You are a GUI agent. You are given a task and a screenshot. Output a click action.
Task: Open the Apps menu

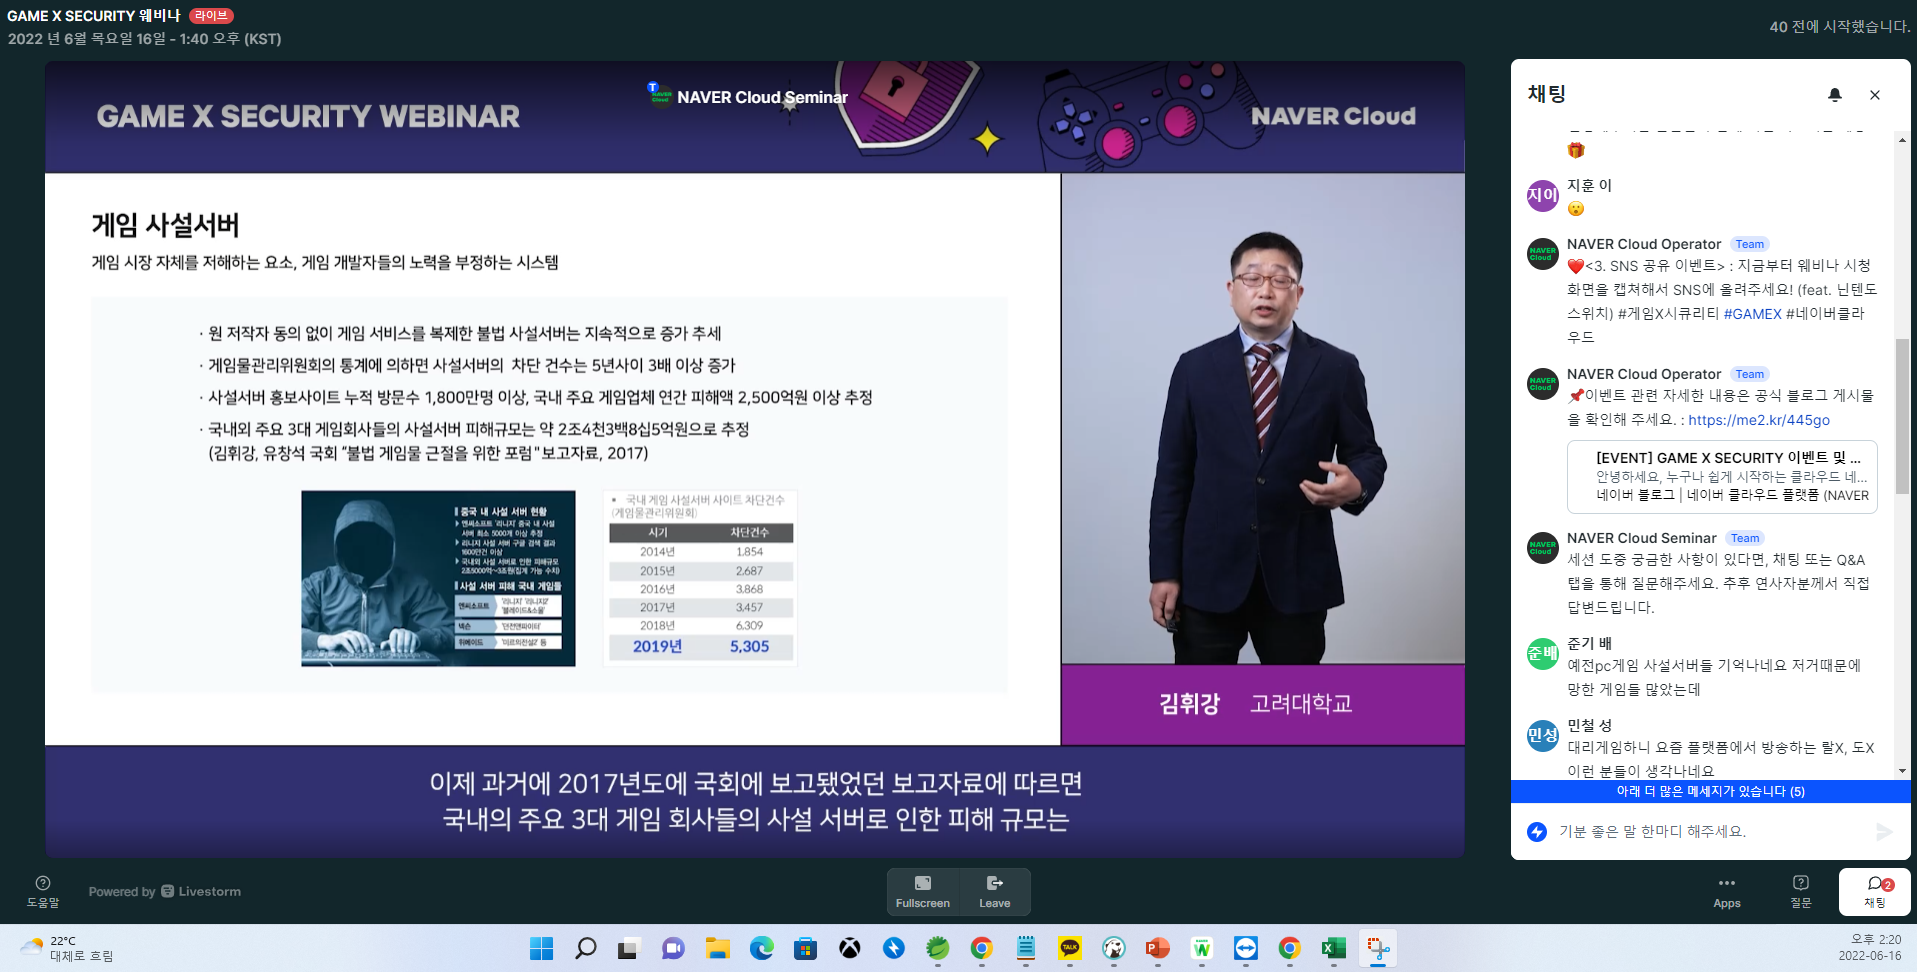(1727, 892)
